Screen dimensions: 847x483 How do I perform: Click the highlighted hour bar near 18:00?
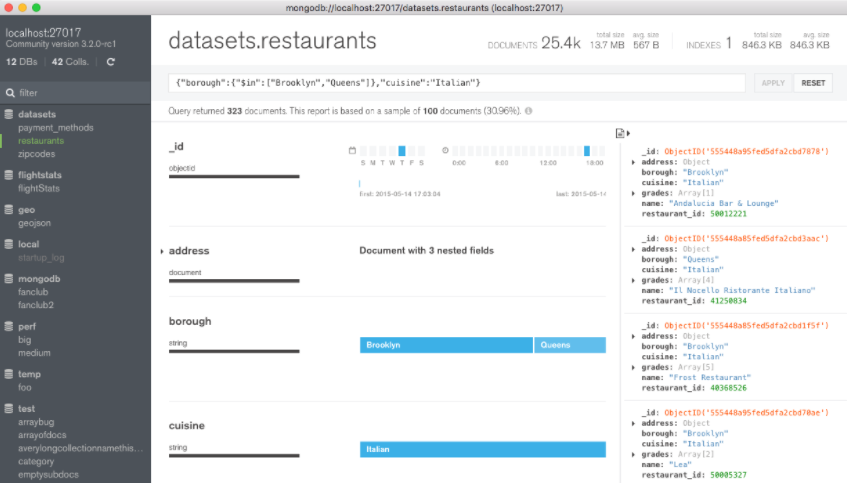[587, 151]
